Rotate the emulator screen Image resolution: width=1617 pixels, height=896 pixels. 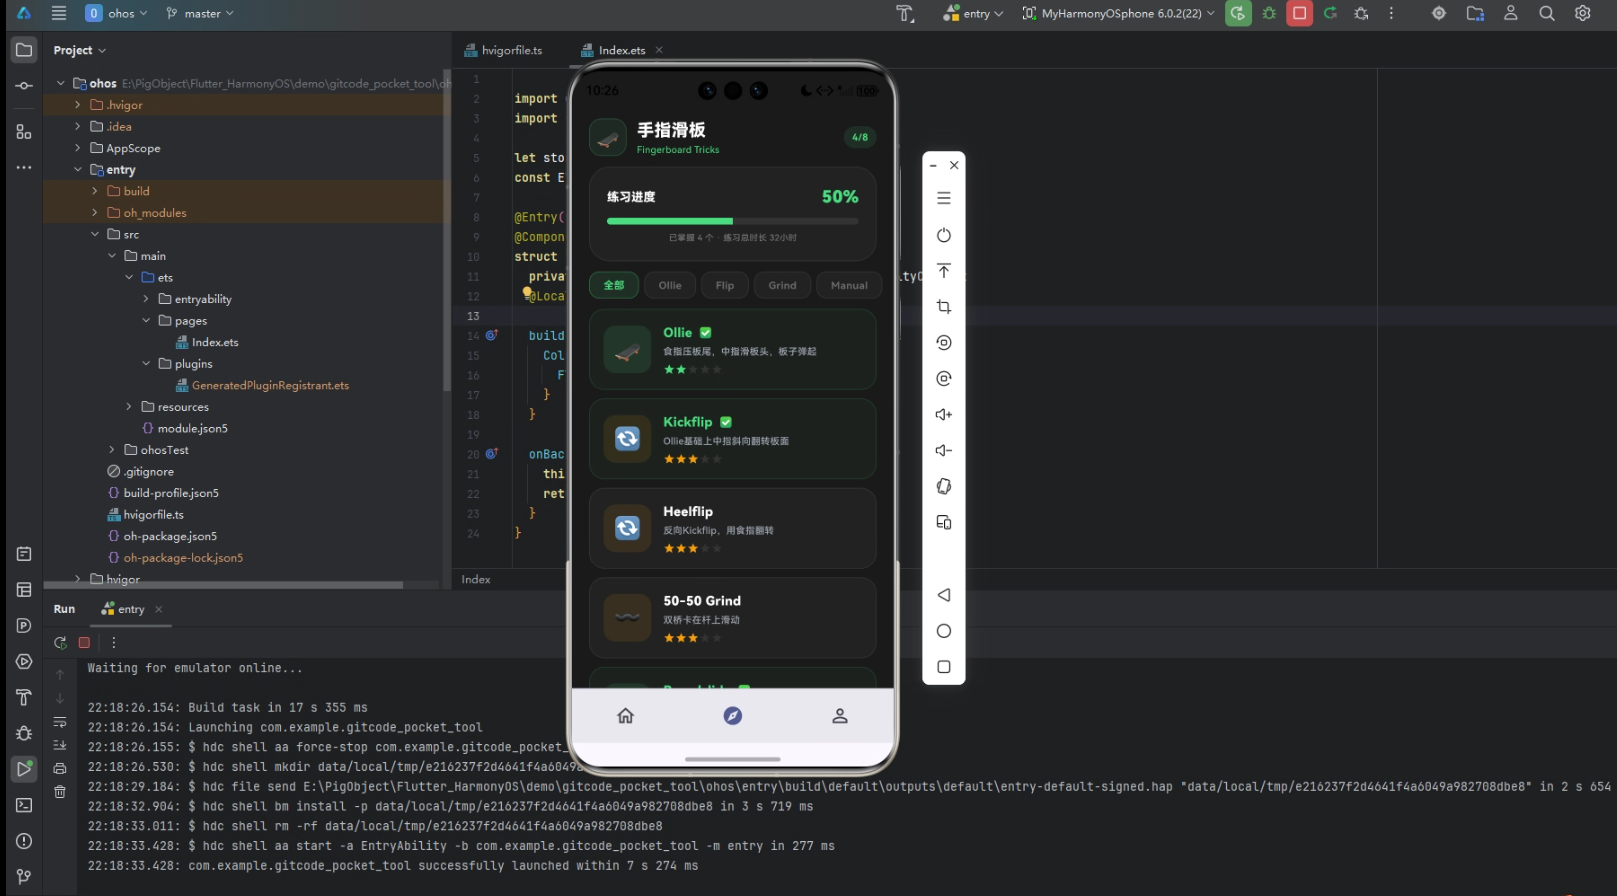tap(943, 486)
